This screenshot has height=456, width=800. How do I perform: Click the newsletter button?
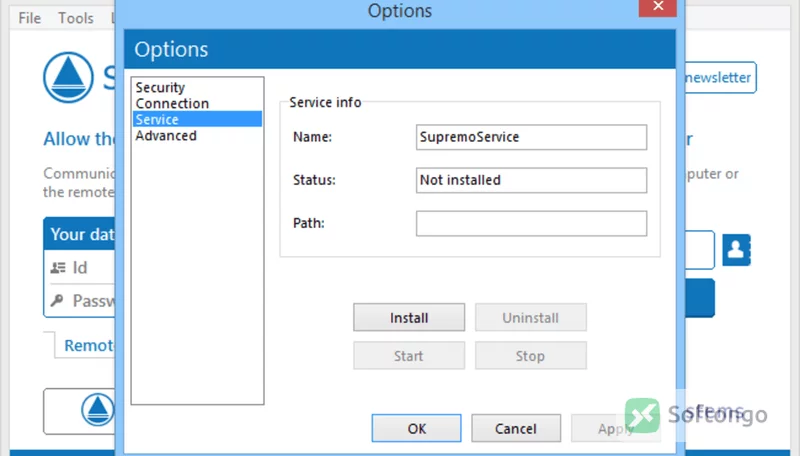(x=719, y=78)
